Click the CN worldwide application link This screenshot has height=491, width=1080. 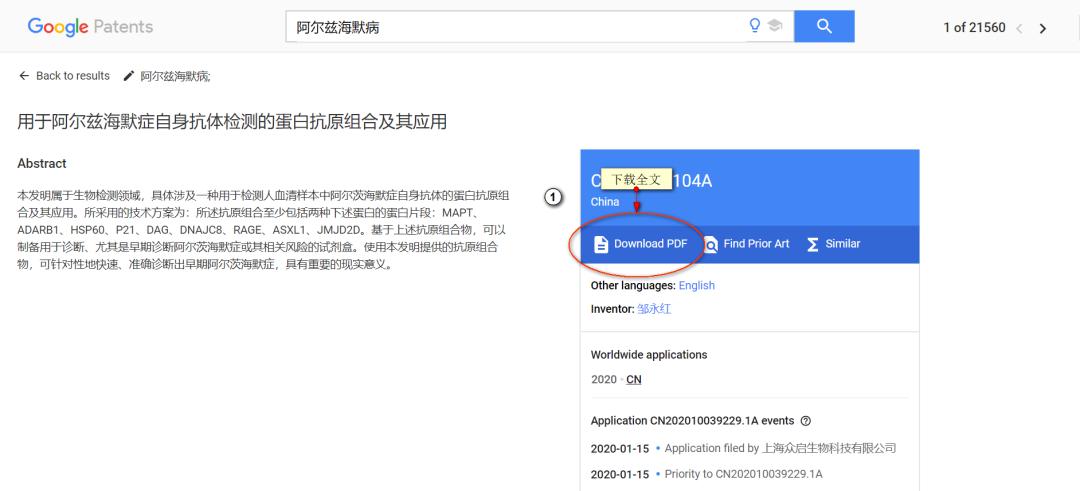tap(634, 379)
